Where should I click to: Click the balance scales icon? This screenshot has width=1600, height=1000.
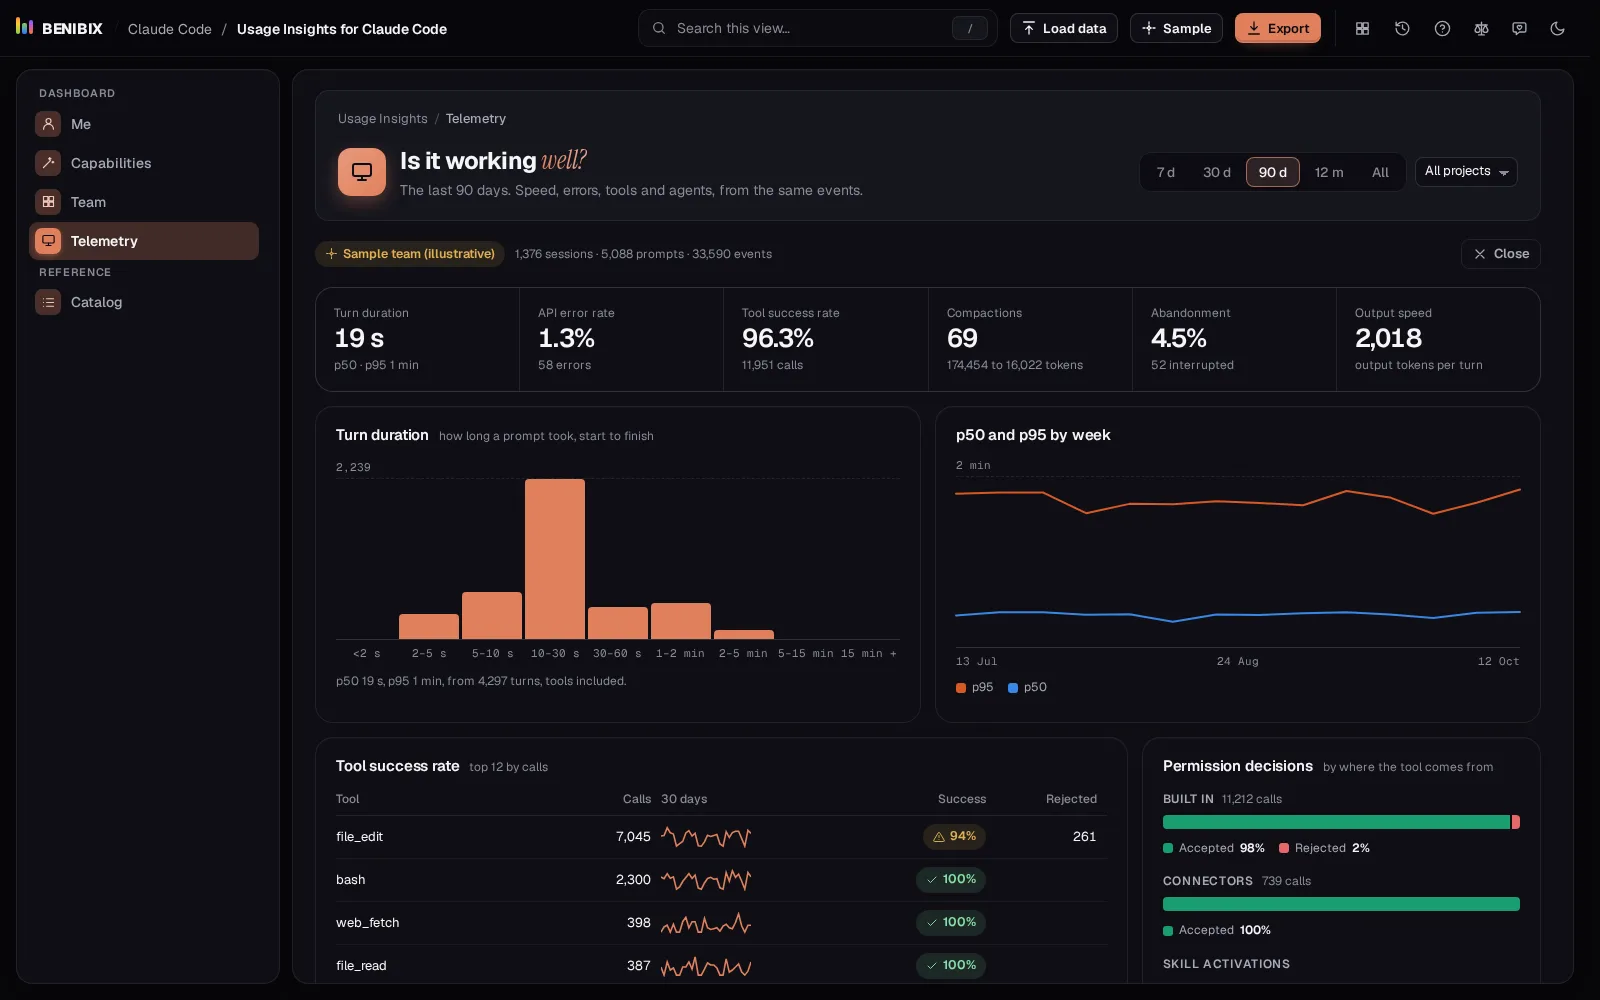pyautogui.click(x=1481, y=29)
